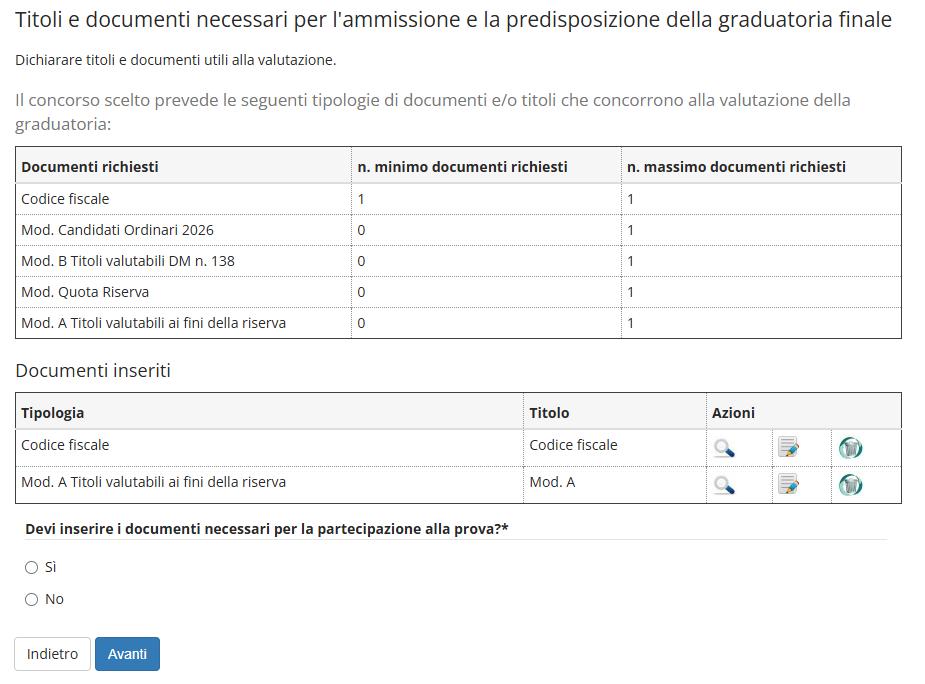925x684 pixels.
Task: Edit the Mod. A document
Action: 788,485
